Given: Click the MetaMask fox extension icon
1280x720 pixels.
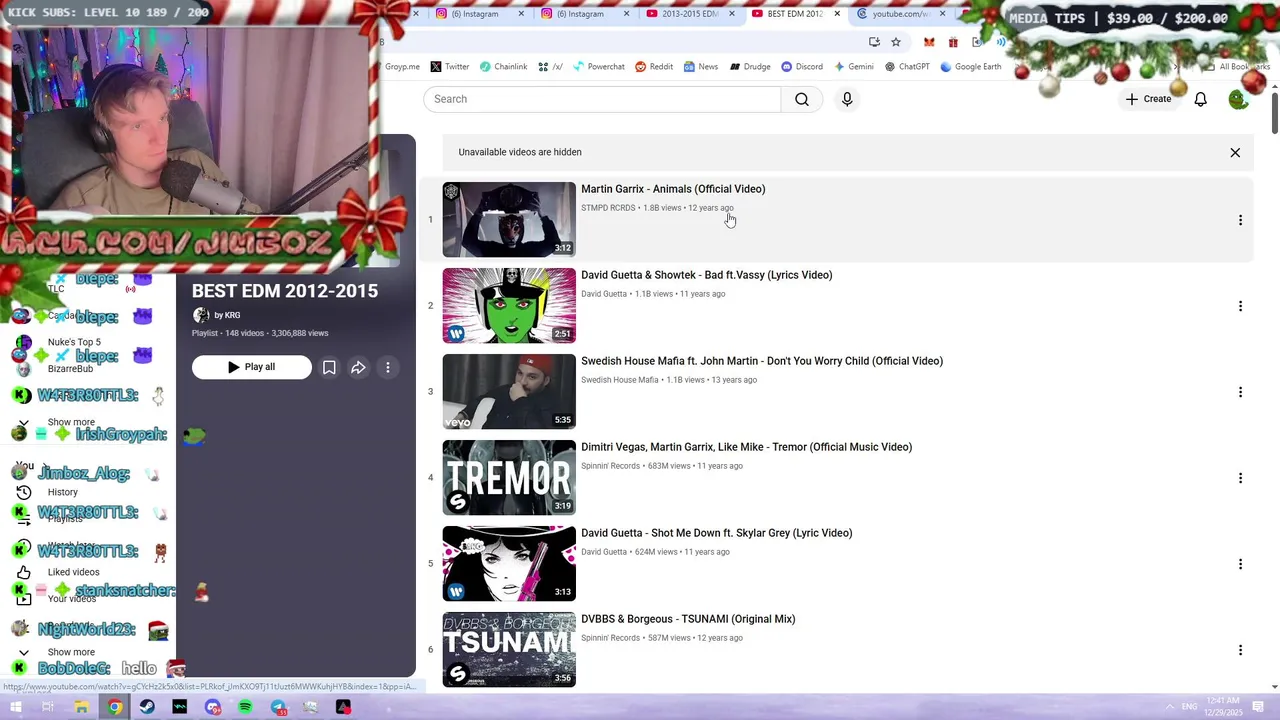Looking at the screenshot, I should [x=929, y=42].
